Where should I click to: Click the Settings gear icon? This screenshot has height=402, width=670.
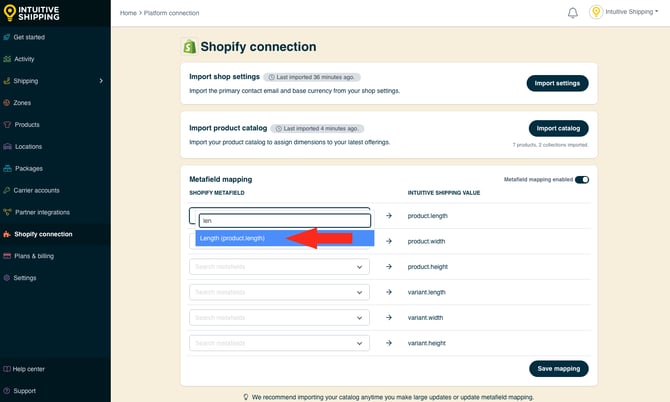click(6, 278)
